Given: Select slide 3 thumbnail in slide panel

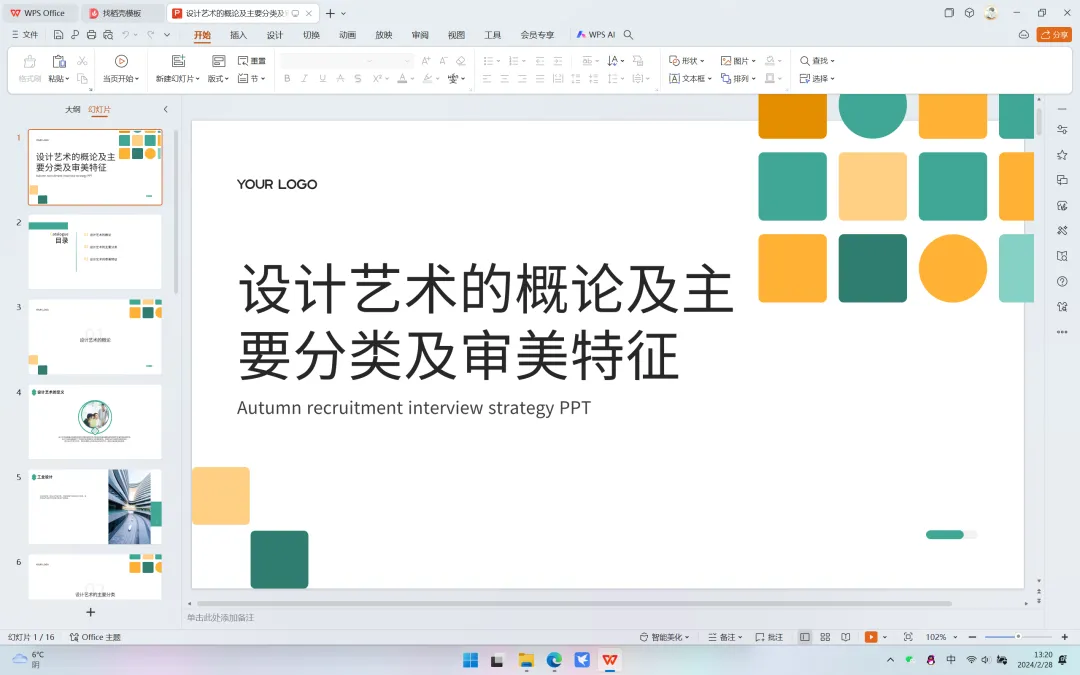Looking at the screenshot, I should [95, 337].
